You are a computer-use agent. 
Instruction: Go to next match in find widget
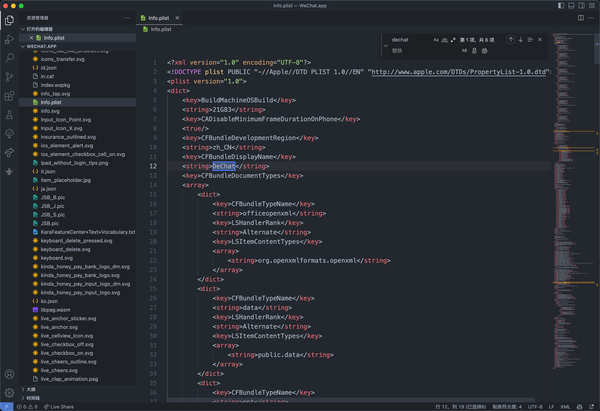pos(521,40)
